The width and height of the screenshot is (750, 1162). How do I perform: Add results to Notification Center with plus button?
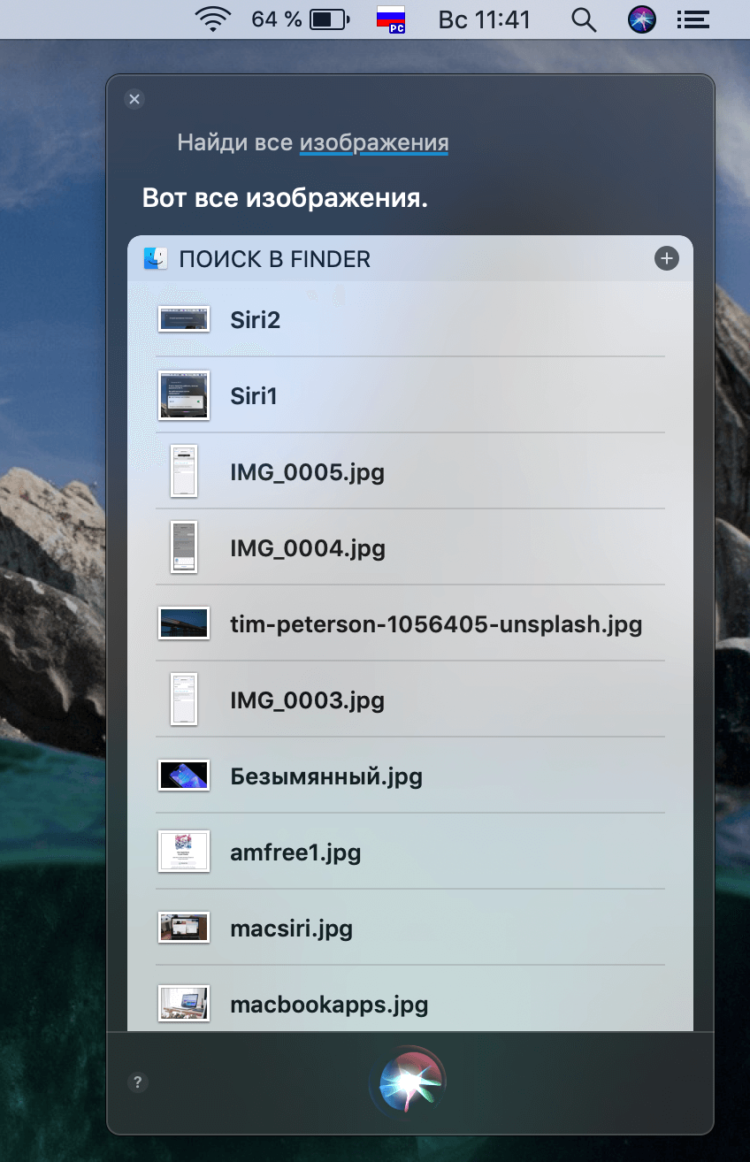(666, 259)
